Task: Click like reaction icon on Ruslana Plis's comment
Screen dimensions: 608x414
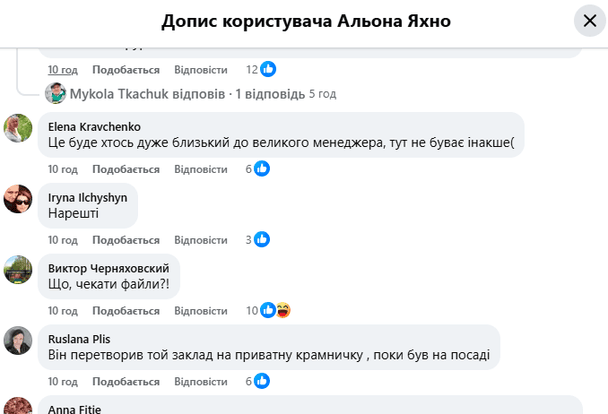Action: [x=262, y=381]
